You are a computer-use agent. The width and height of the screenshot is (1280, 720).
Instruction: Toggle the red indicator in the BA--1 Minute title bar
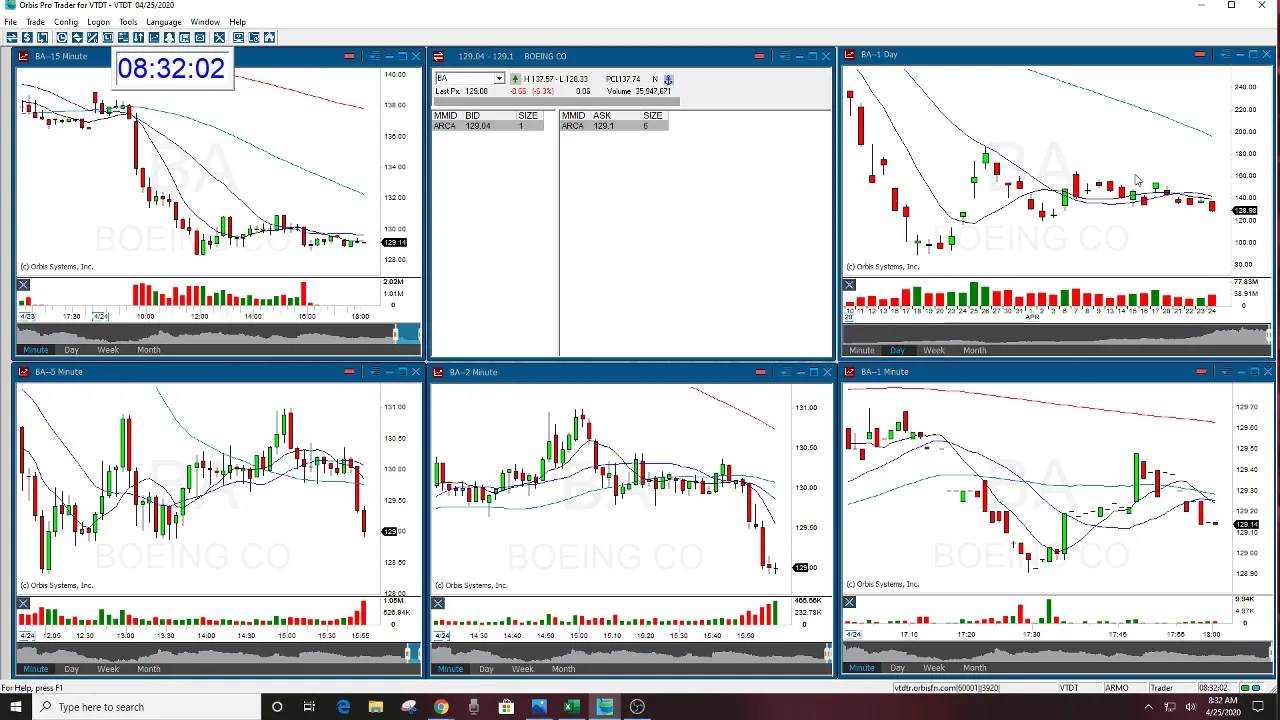[1200, 372]
